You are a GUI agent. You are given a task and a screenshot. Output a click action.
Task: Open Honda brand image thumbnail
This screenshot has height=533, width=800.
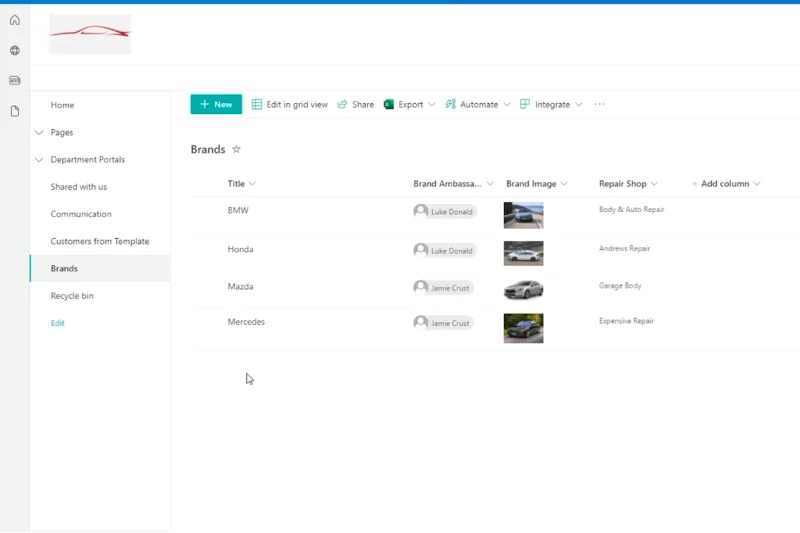click(x=523, y=253)
